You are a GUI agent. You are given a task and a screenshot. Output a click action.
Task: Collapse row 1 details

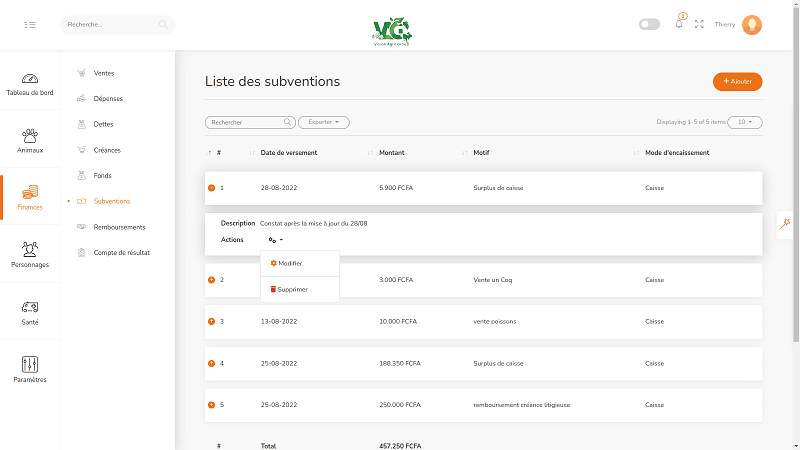point(211,188)
